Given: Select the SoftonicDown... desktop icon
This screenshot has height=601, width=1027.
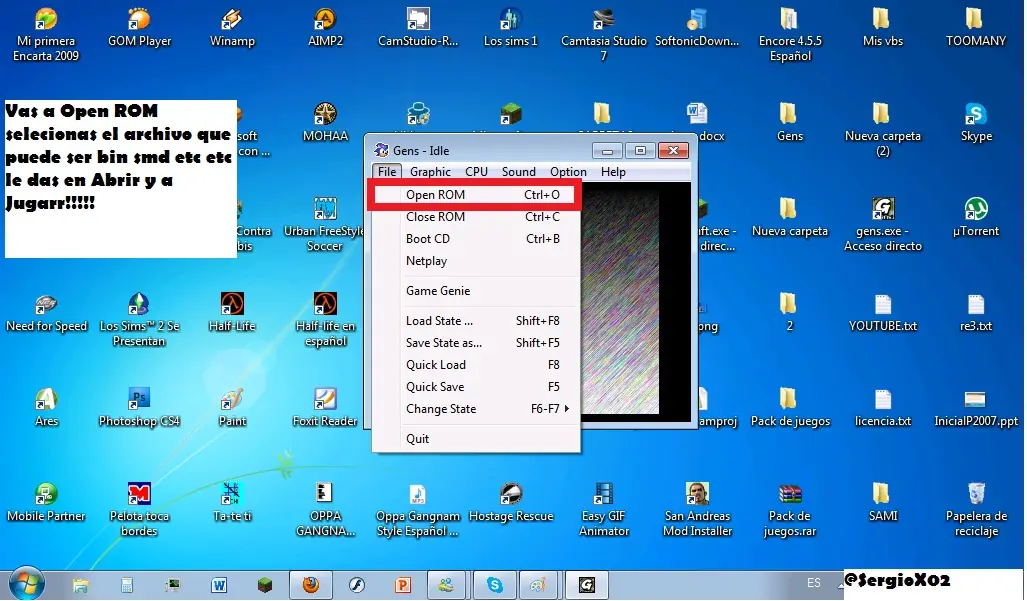Looking at the screenshot, I should [x=697, y=29].
